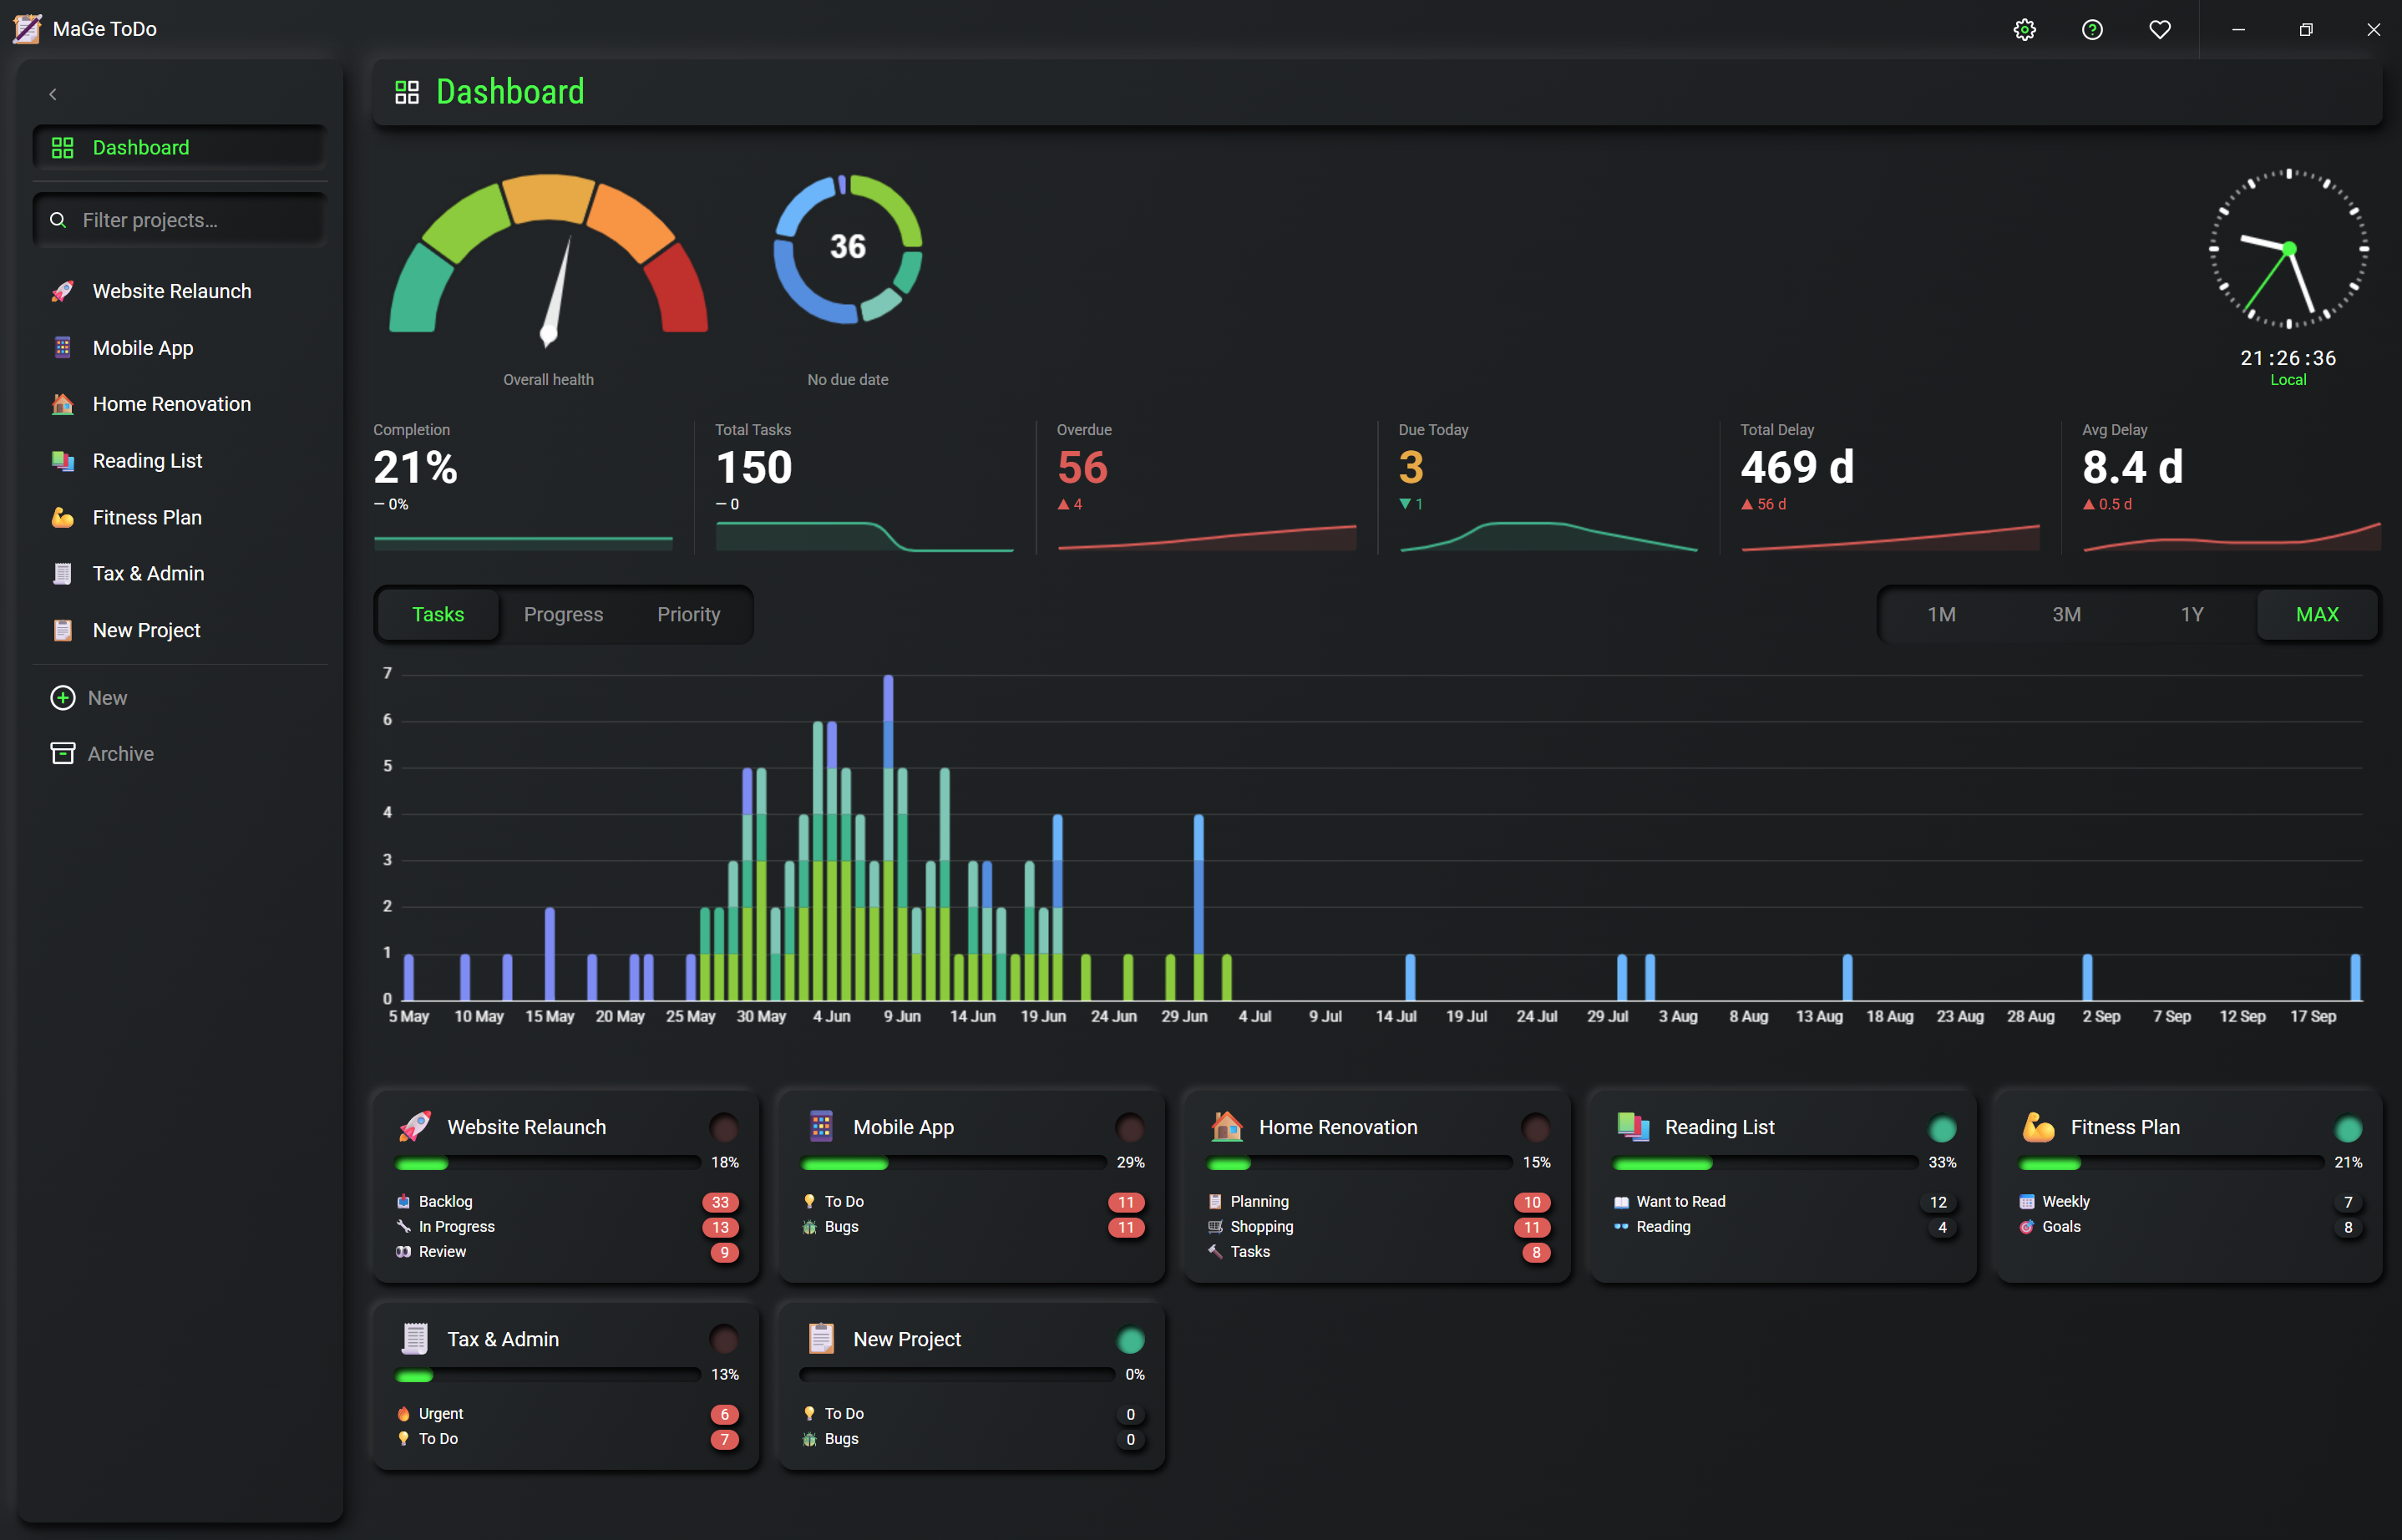Click Reading List 33% progress bar
2402x1540 pixels.
1766,1163
